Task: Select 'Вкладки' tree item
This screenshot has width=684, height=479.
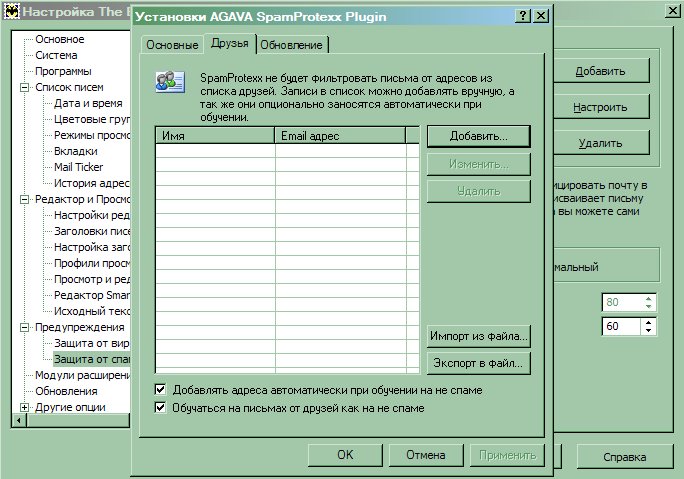Action: [76, 151]
